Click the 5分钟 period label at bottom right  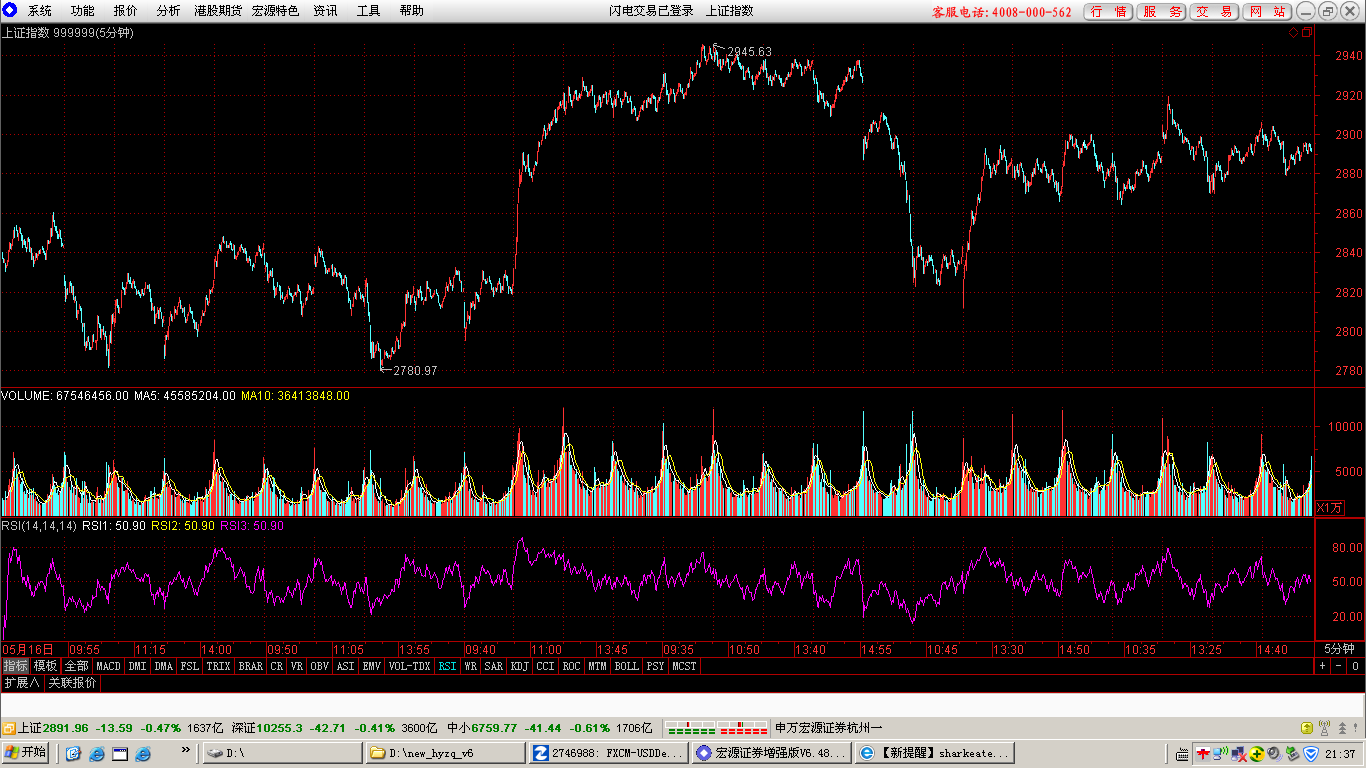pyautogui.click(x=1339, y=648)
